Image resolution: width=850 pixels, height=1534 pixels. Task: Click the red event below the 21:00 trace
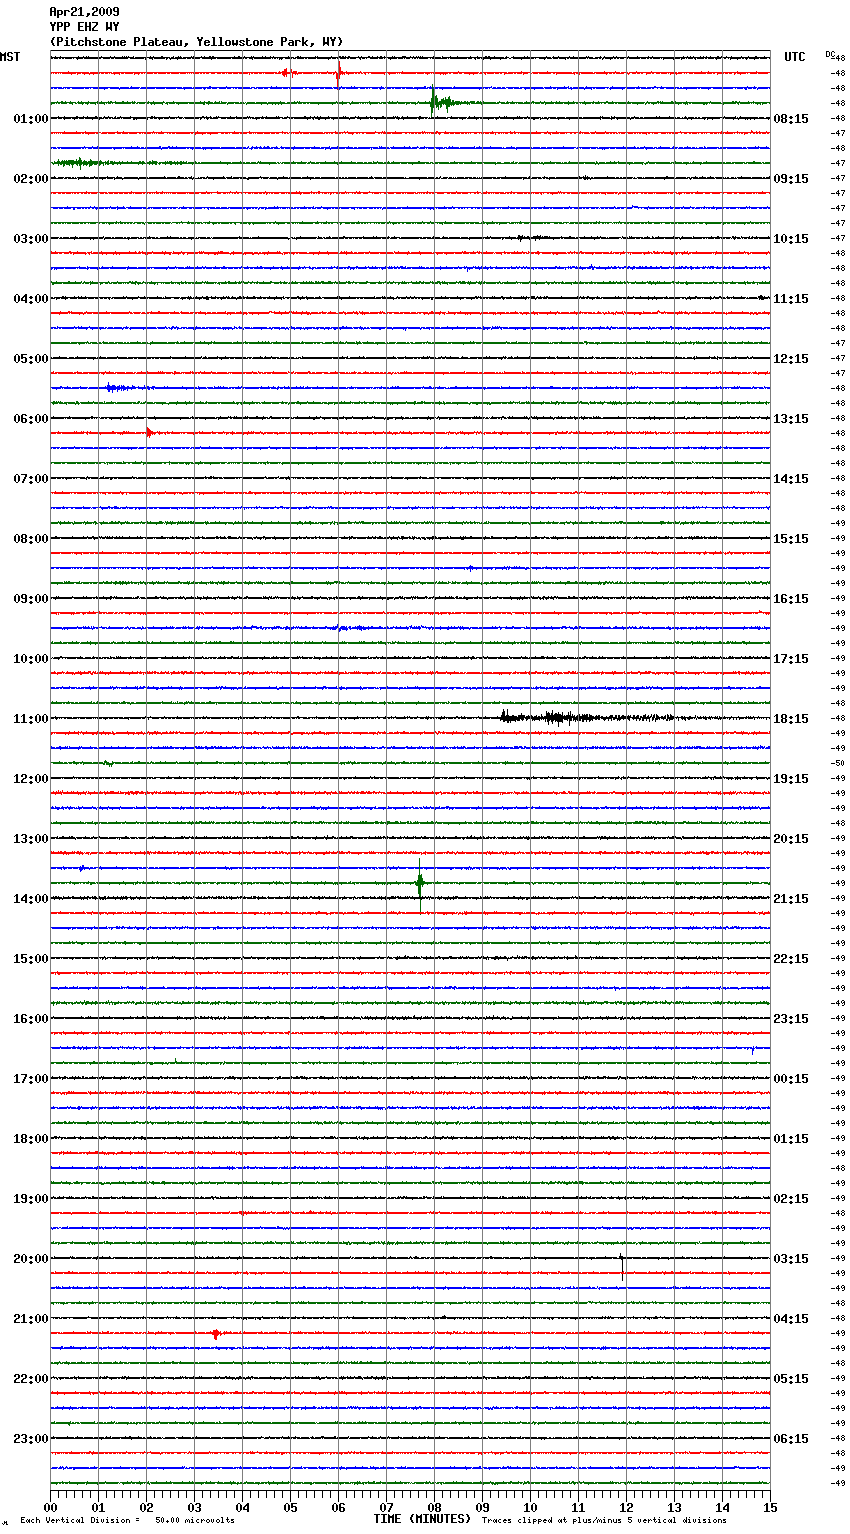tap(215, 1334)
